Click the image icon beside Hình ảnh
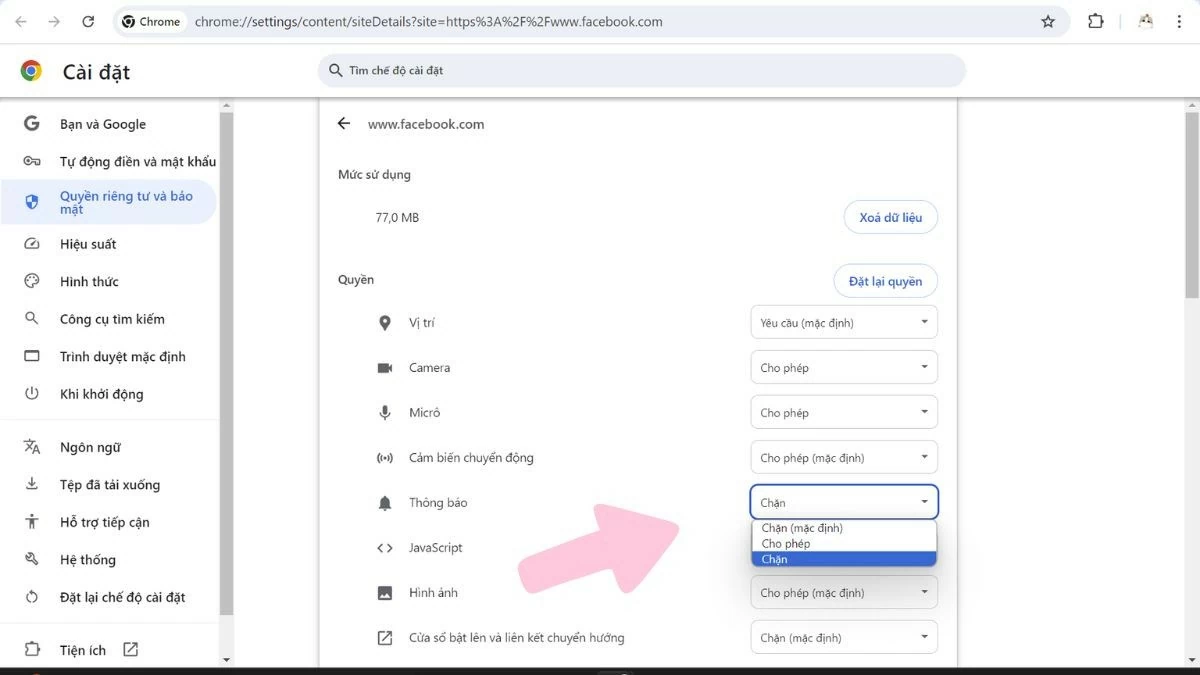1200x675 pixels. [x=385, y=592]
